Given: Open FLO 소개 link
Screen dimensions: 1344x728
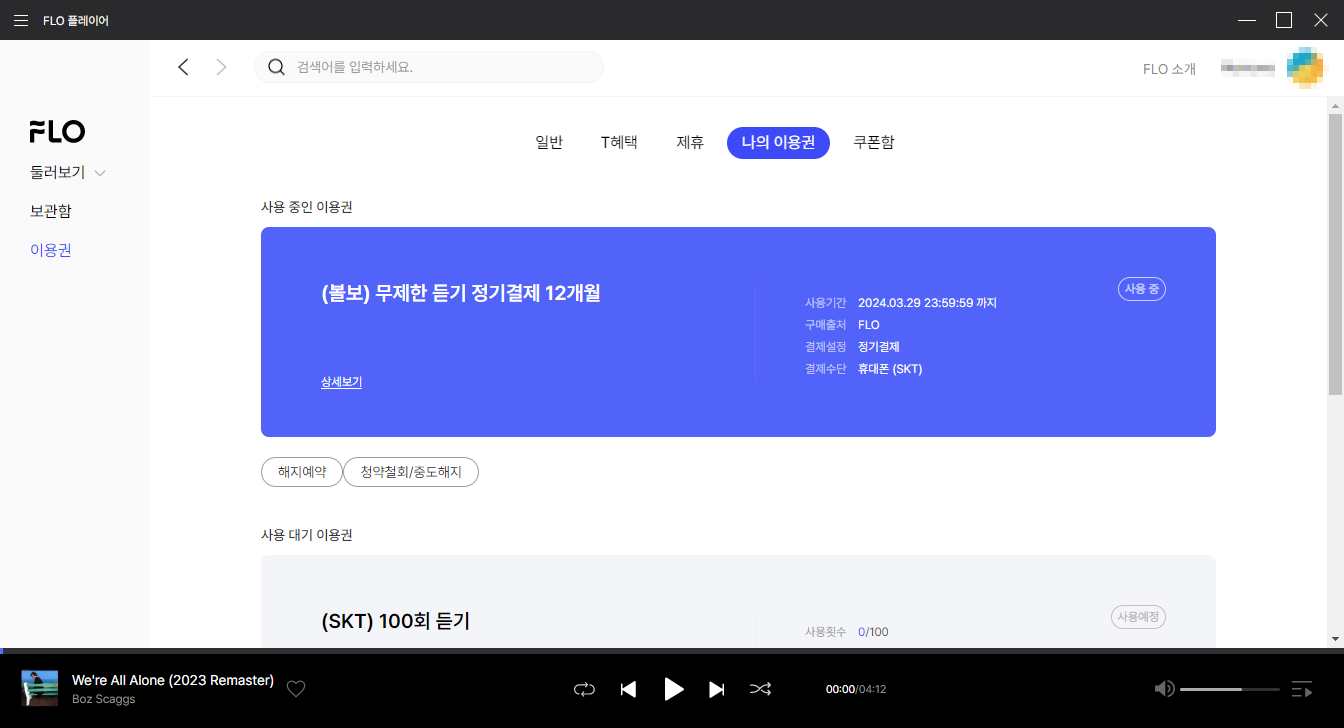Looking at the screenshot, I should (x=1169, y=69).
